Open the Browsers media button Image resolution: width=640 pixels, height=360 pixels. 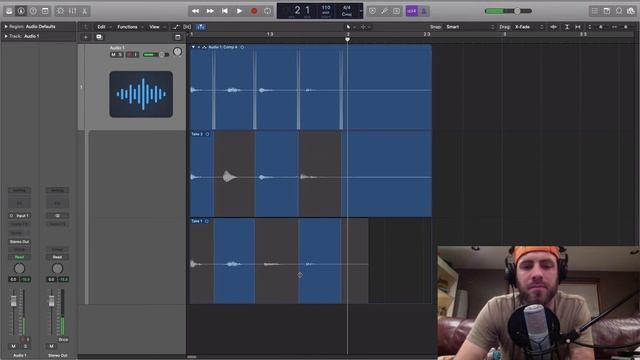point(631,11)
